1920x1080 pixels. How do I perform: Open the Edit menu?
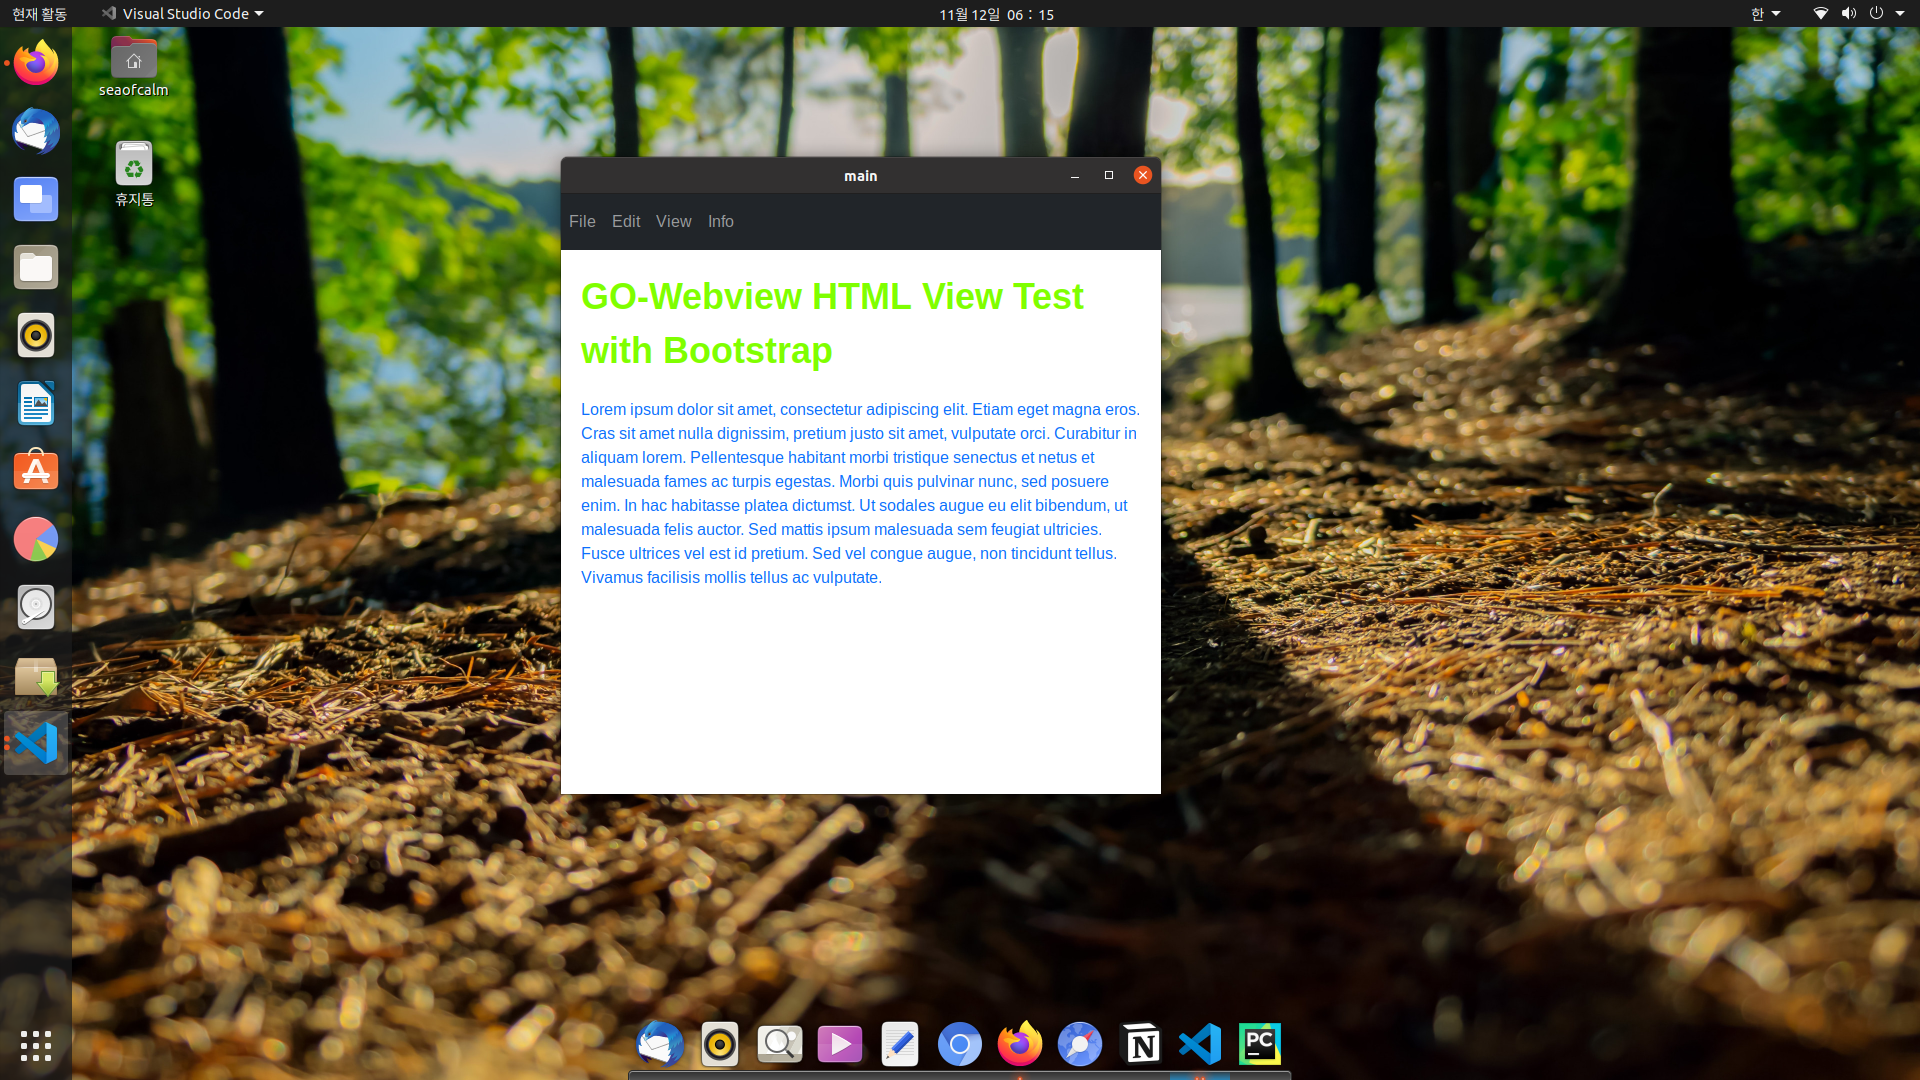[626, 222]
